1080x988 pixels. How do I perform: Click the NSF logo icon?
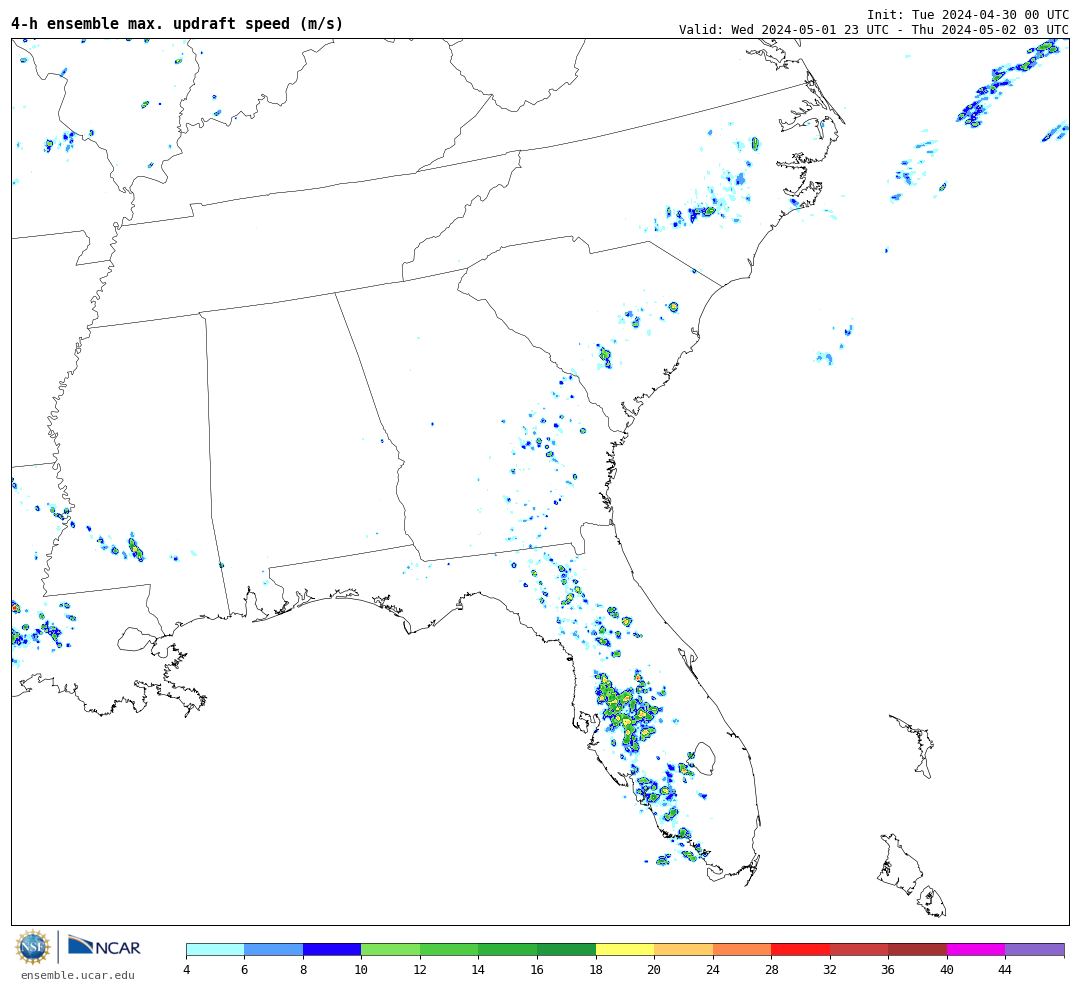[x=32, y=947]
